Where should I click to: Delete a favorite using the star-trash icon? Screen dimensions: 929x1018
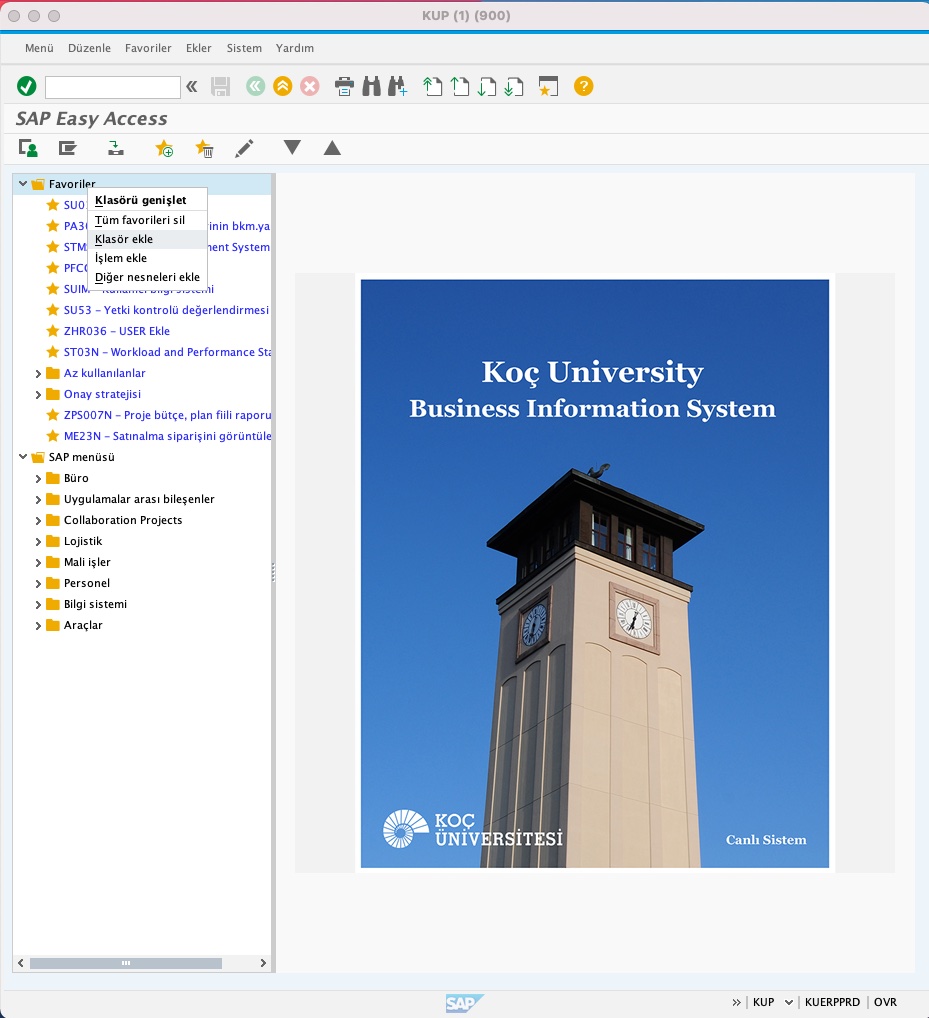point(205,148)
